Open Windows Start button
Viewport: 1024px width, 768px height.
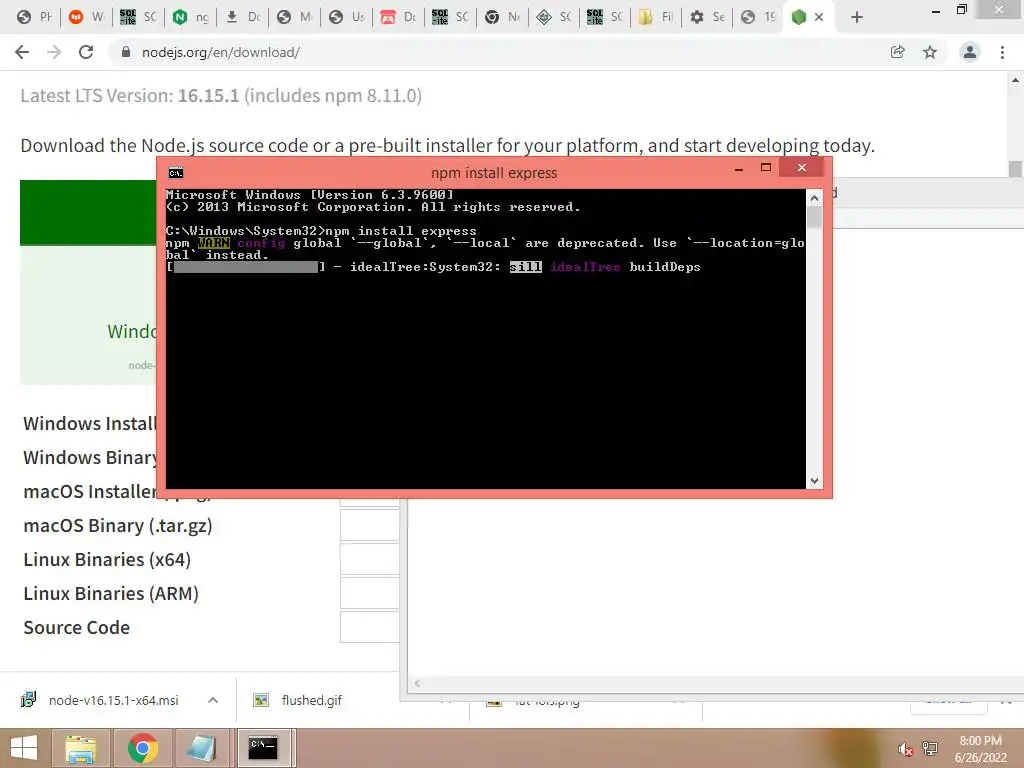[x=24, y=748]
